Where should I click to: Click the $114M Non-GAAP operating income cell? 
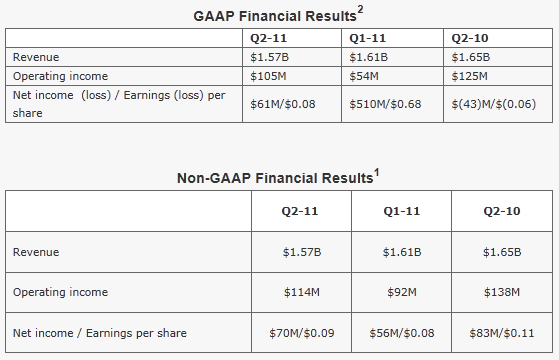[x=302, y=292]
